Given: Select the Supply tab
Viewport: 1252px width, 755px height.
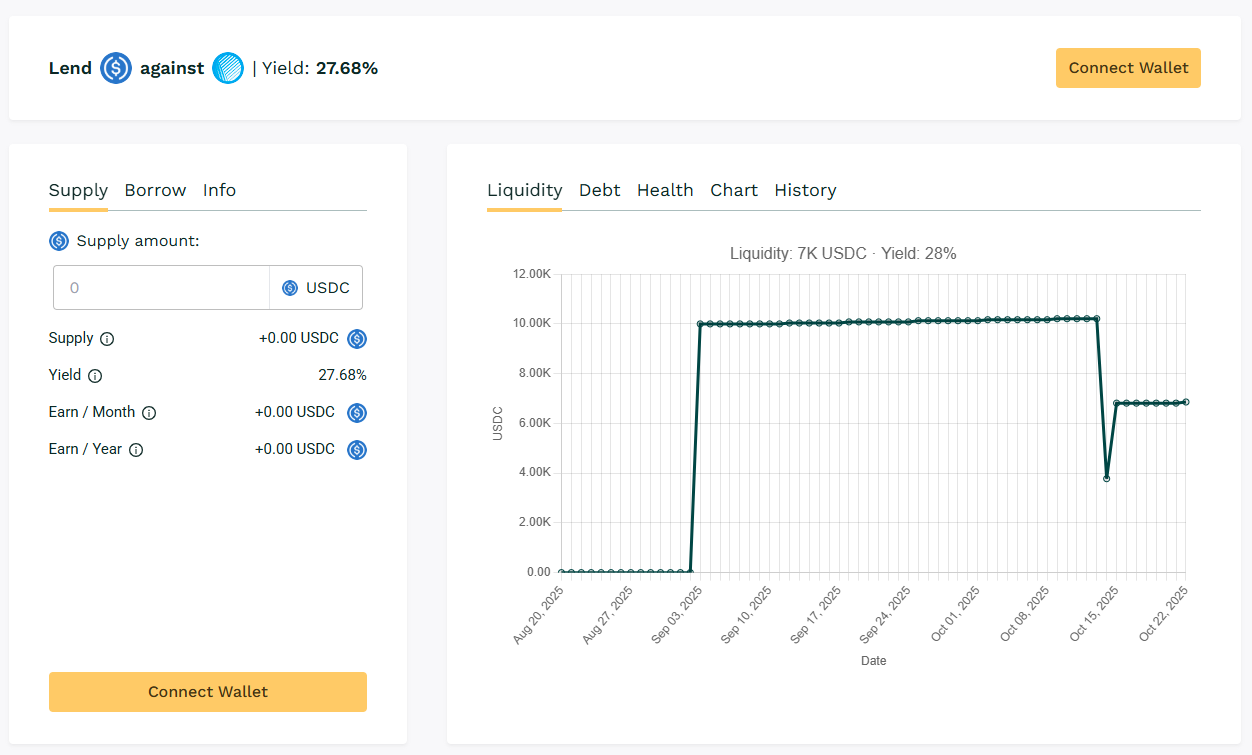Looking at the screenshot, I should pyautogui.click(x=78, y=190).
